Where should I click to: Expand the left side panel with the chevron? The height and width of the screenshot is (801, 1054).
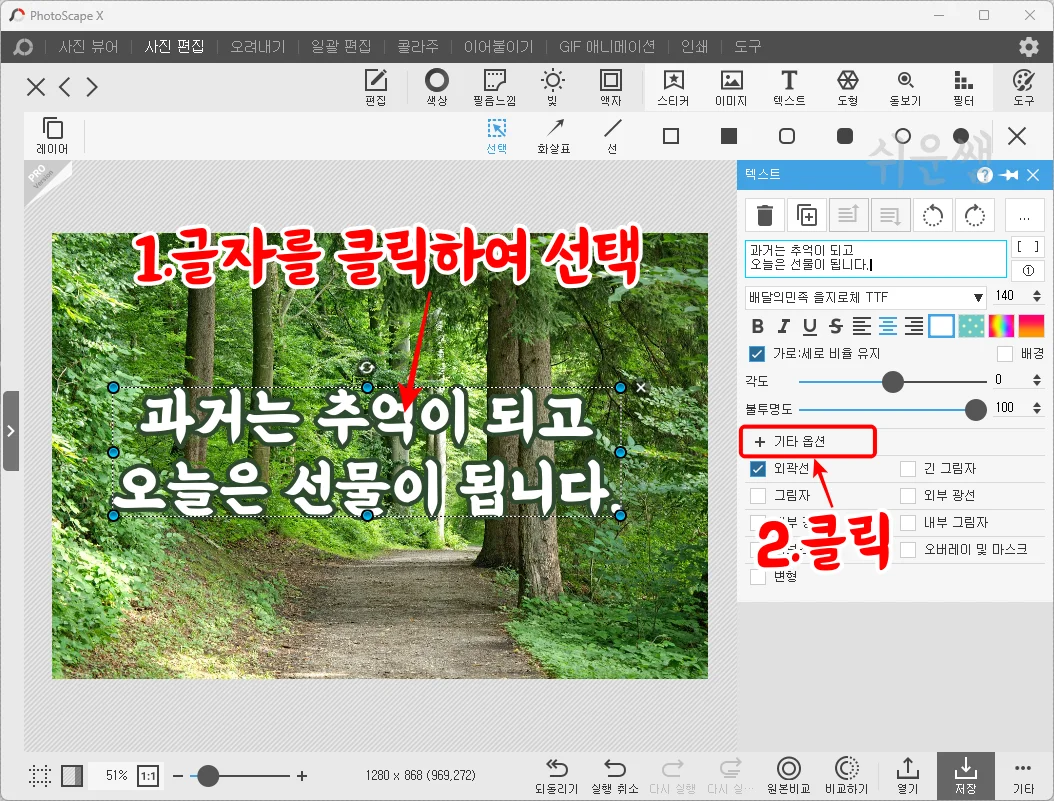pyautogui.click(x=12, y=432)
